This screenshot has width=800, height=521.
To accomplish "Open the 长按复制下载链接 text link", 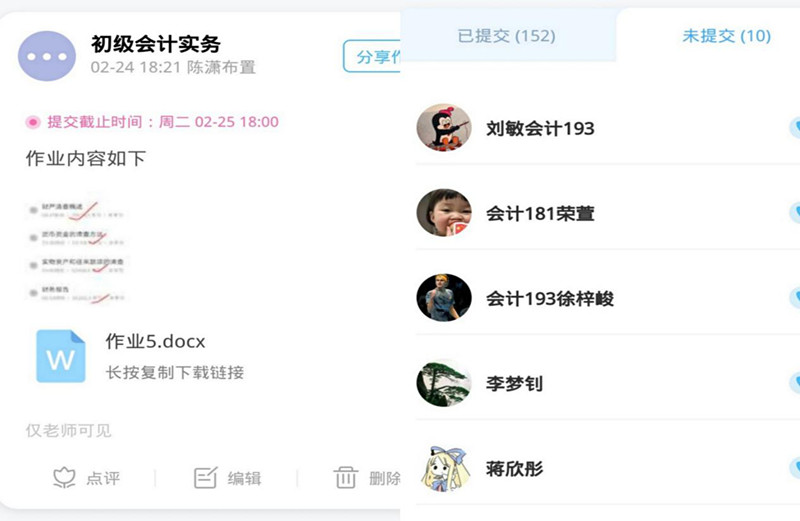I will (174, 373).
